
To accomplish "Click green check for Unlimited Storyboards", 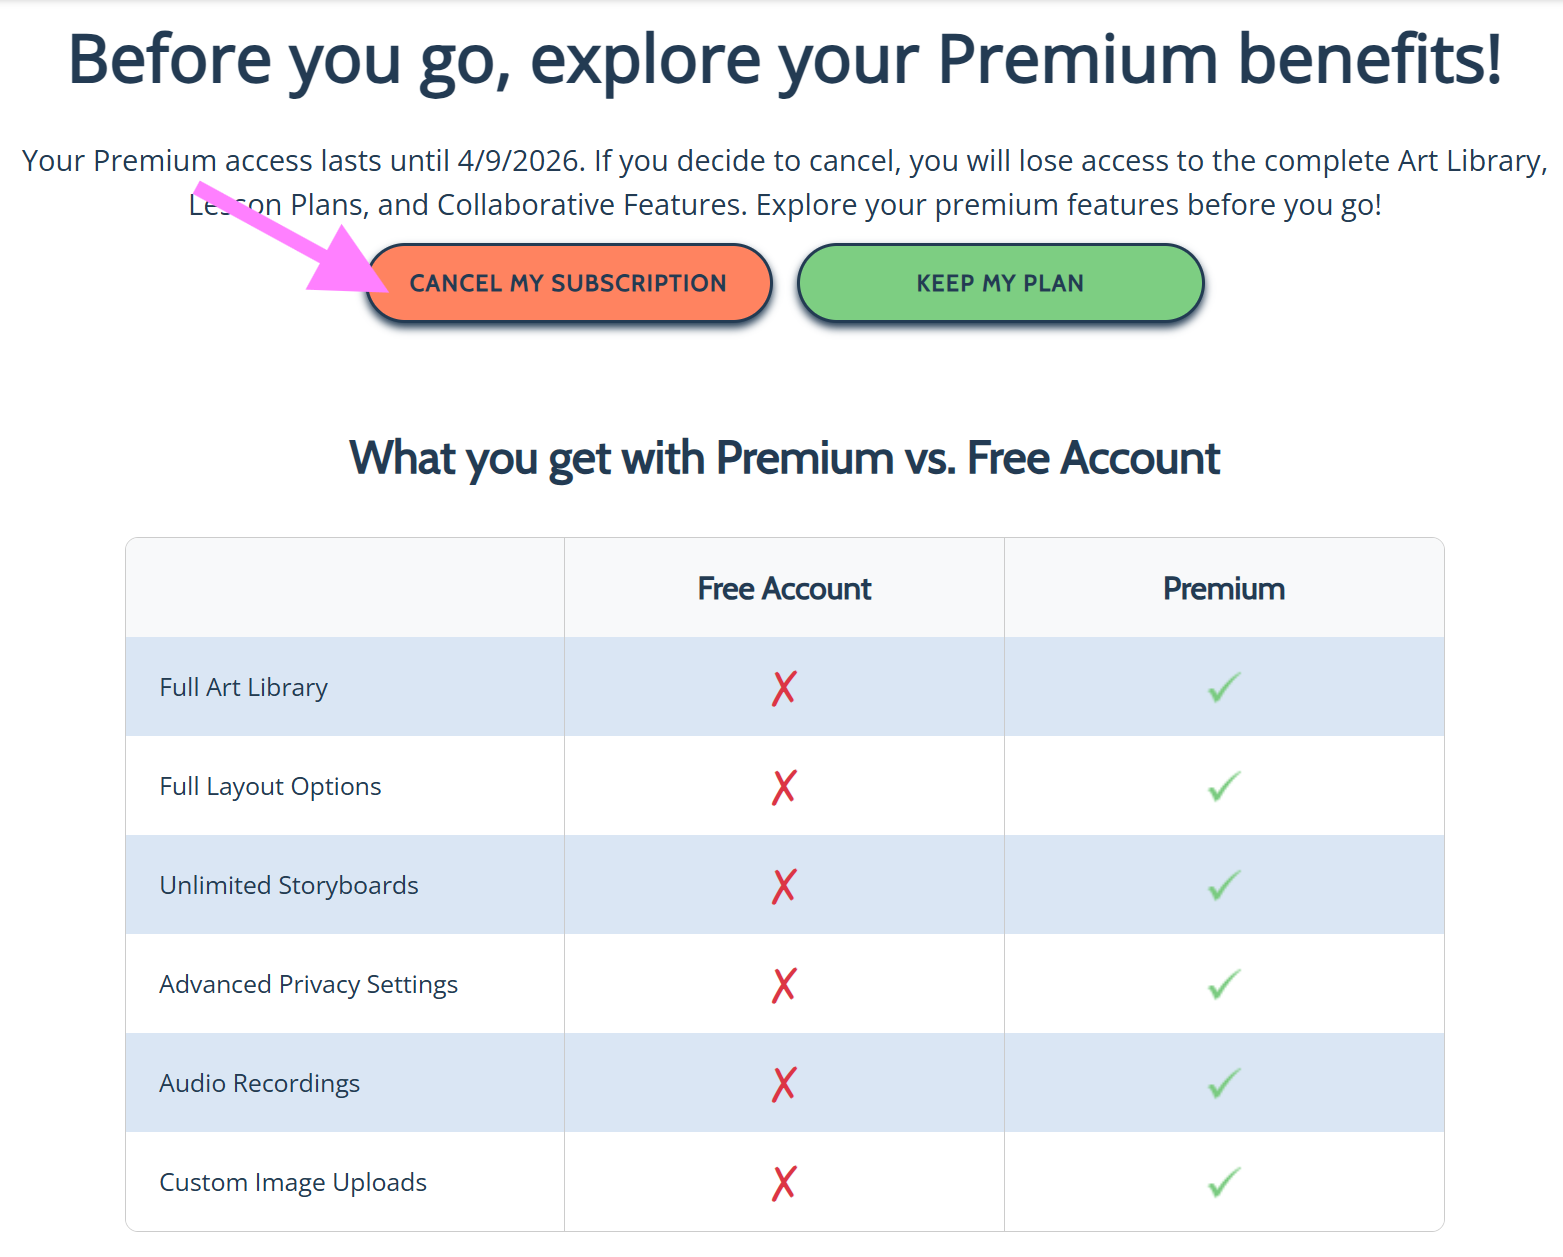I will click(x=1224, y=885).
